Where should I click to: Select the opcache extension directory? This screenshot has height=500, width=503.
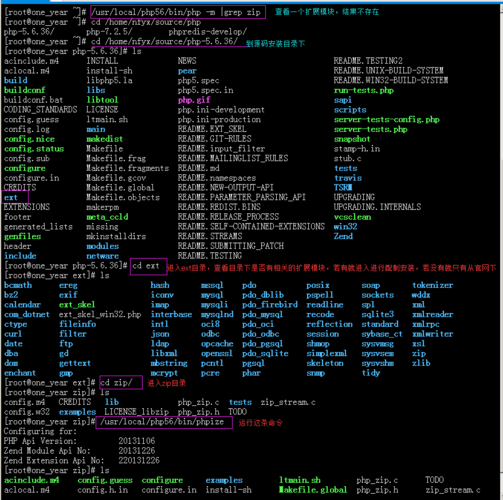[x=217, y=344]
